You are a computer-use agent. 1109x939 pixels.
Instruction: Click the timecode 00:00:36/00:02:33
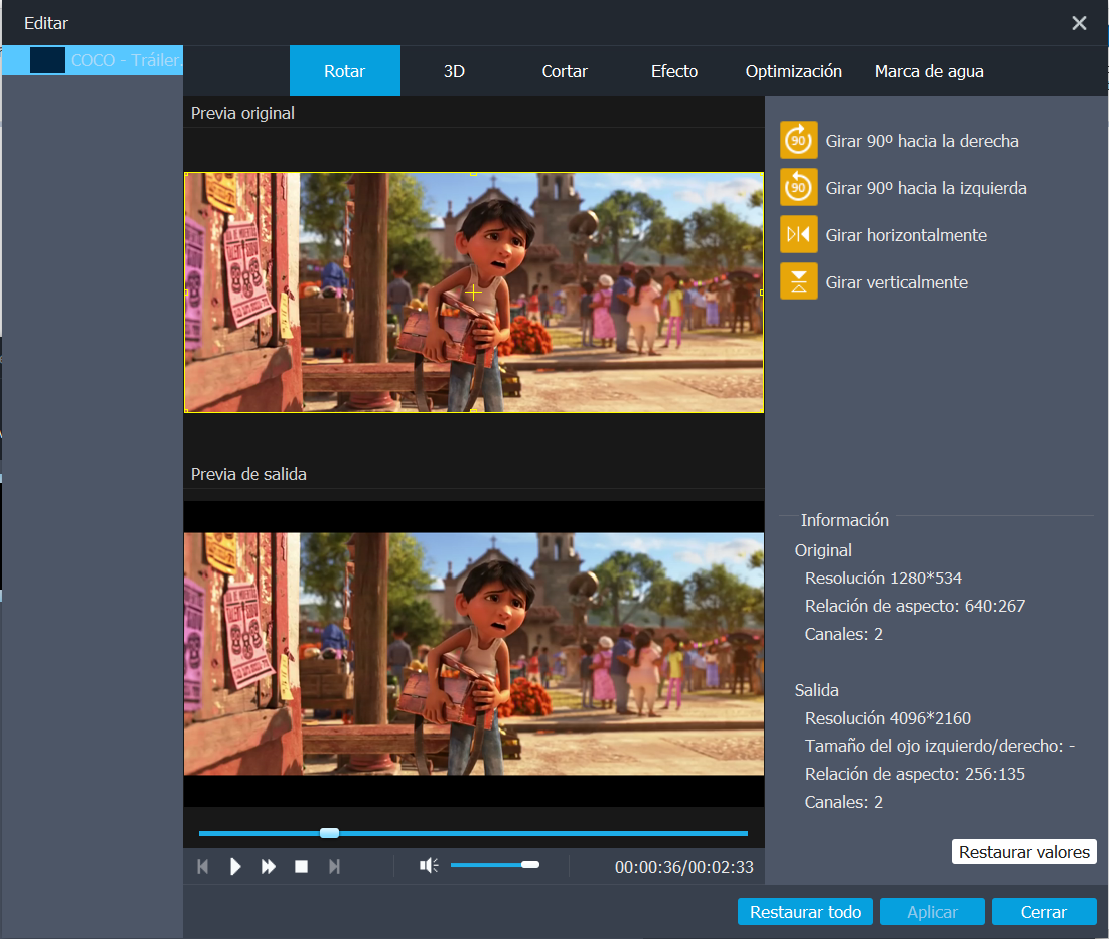click(684, 867)
